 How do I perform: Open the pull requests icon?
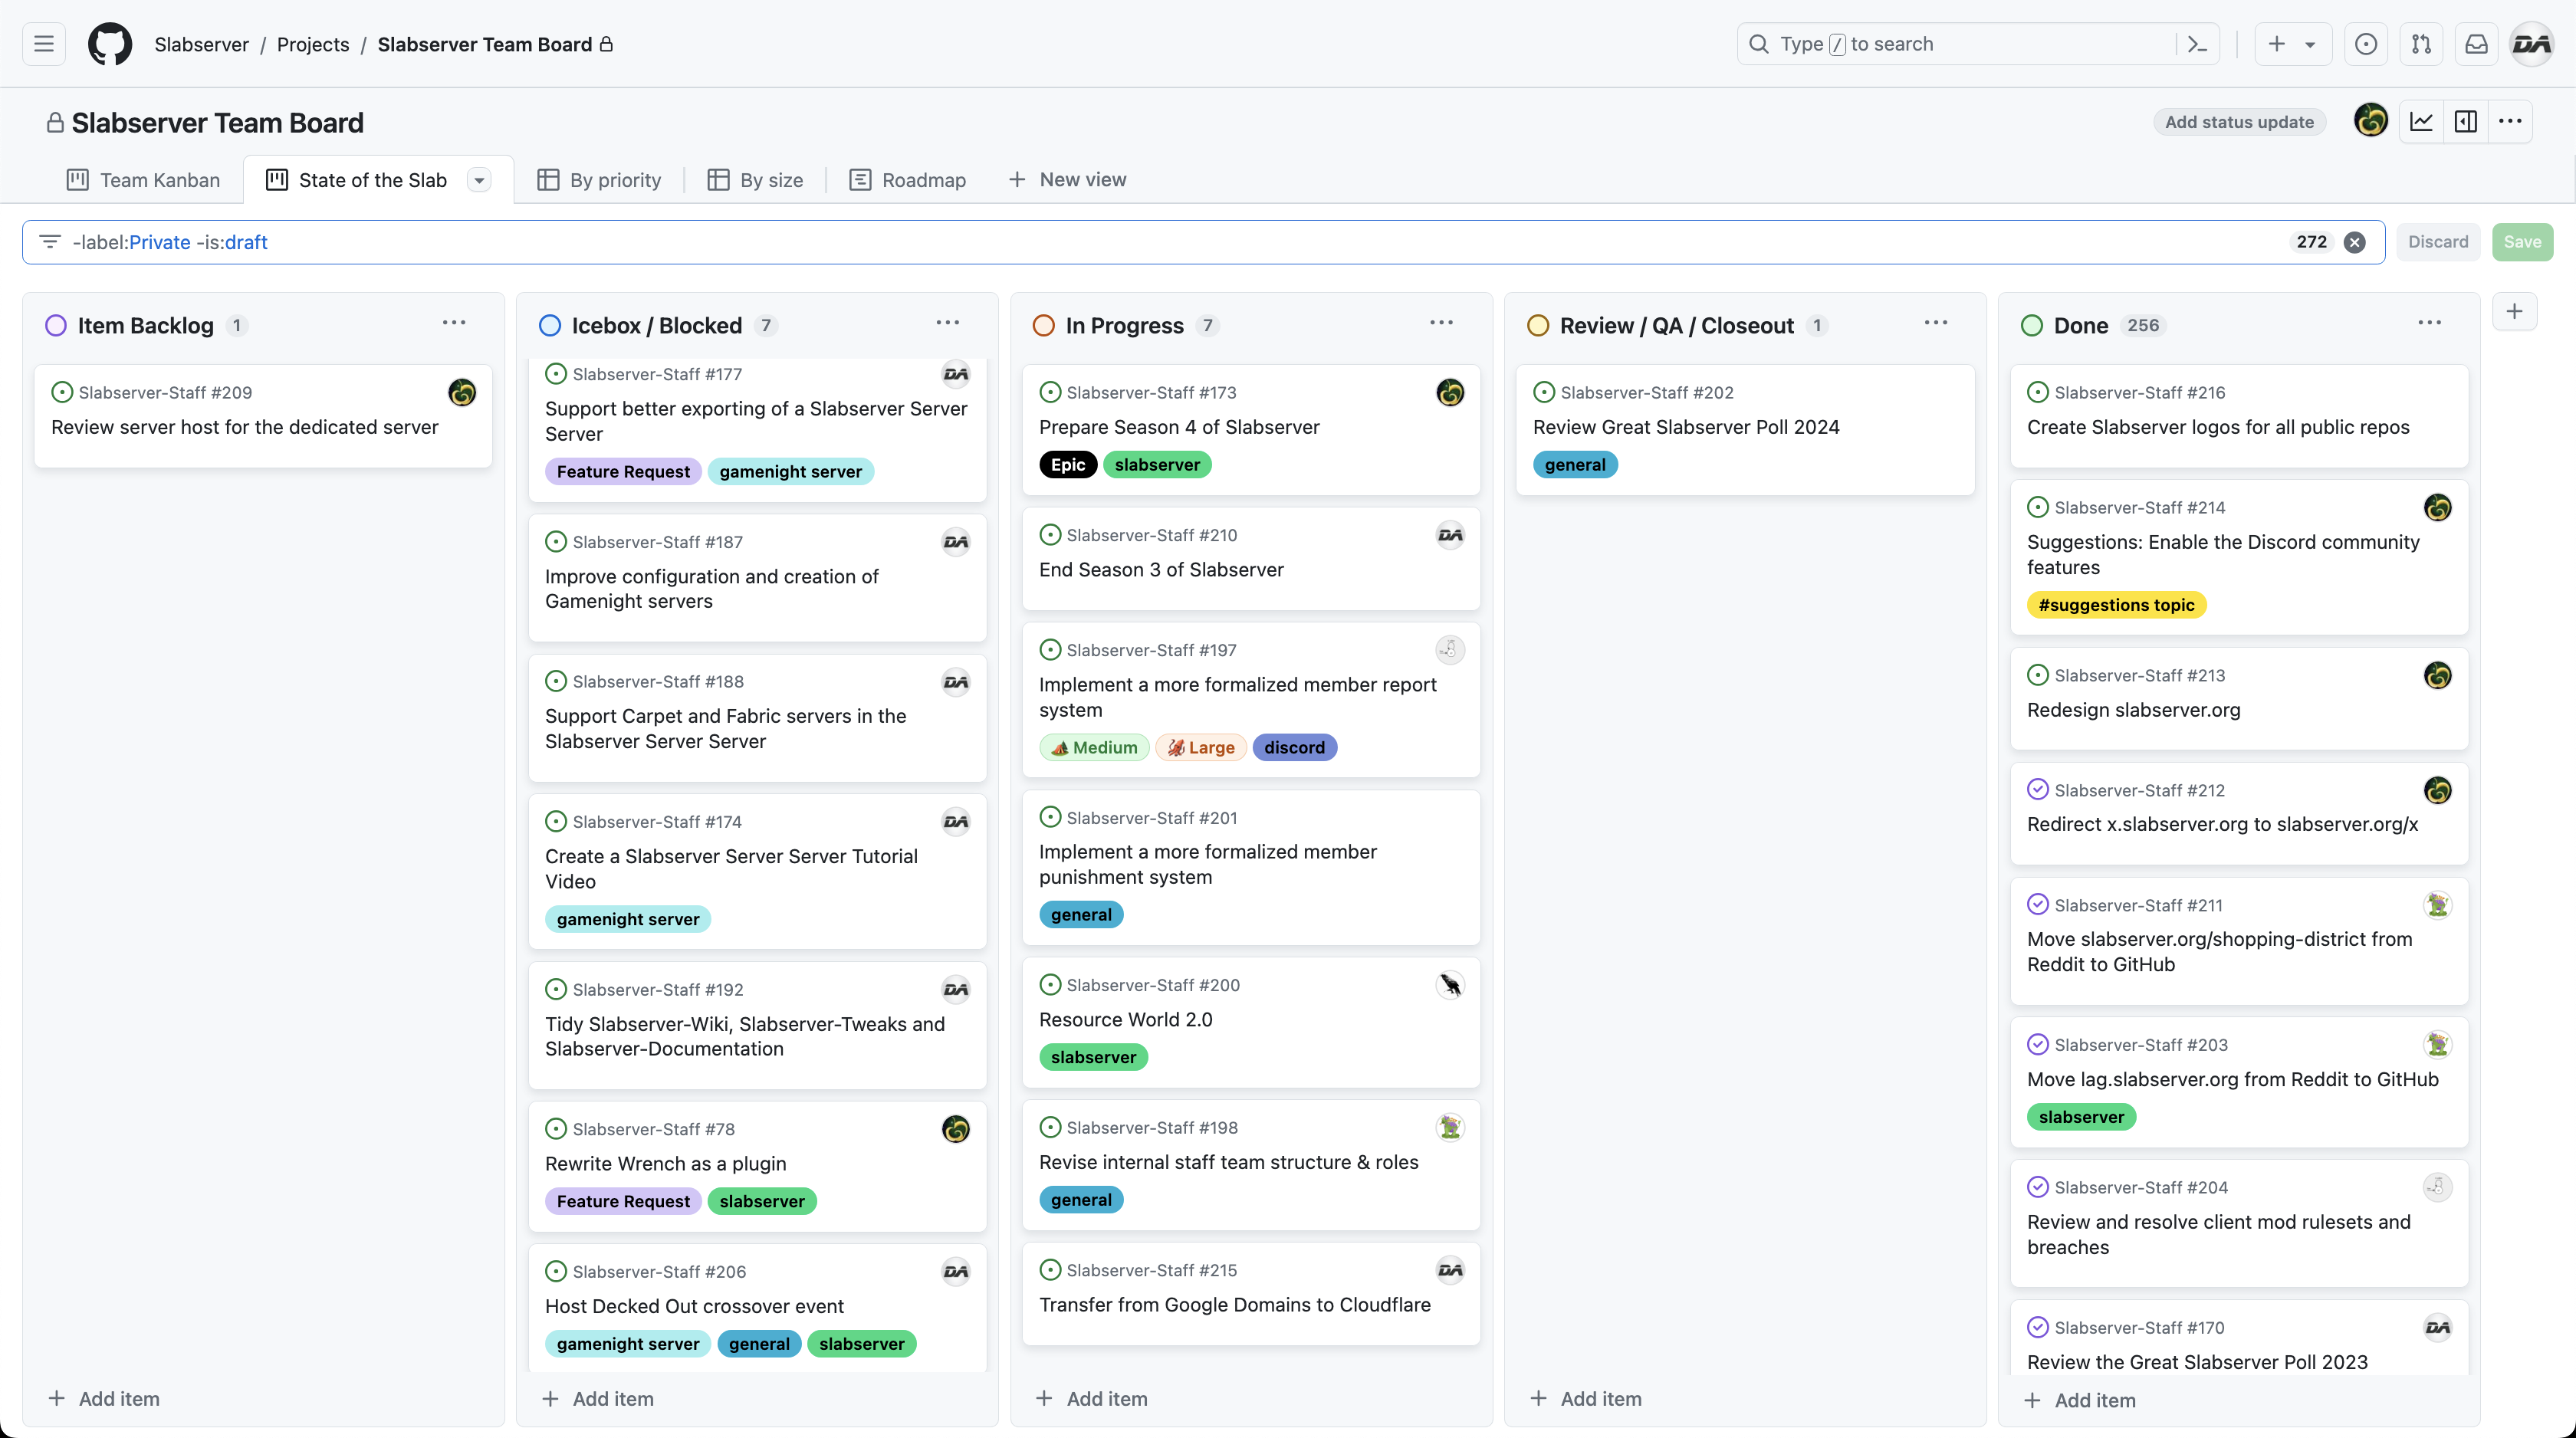tap(2421, 44)
